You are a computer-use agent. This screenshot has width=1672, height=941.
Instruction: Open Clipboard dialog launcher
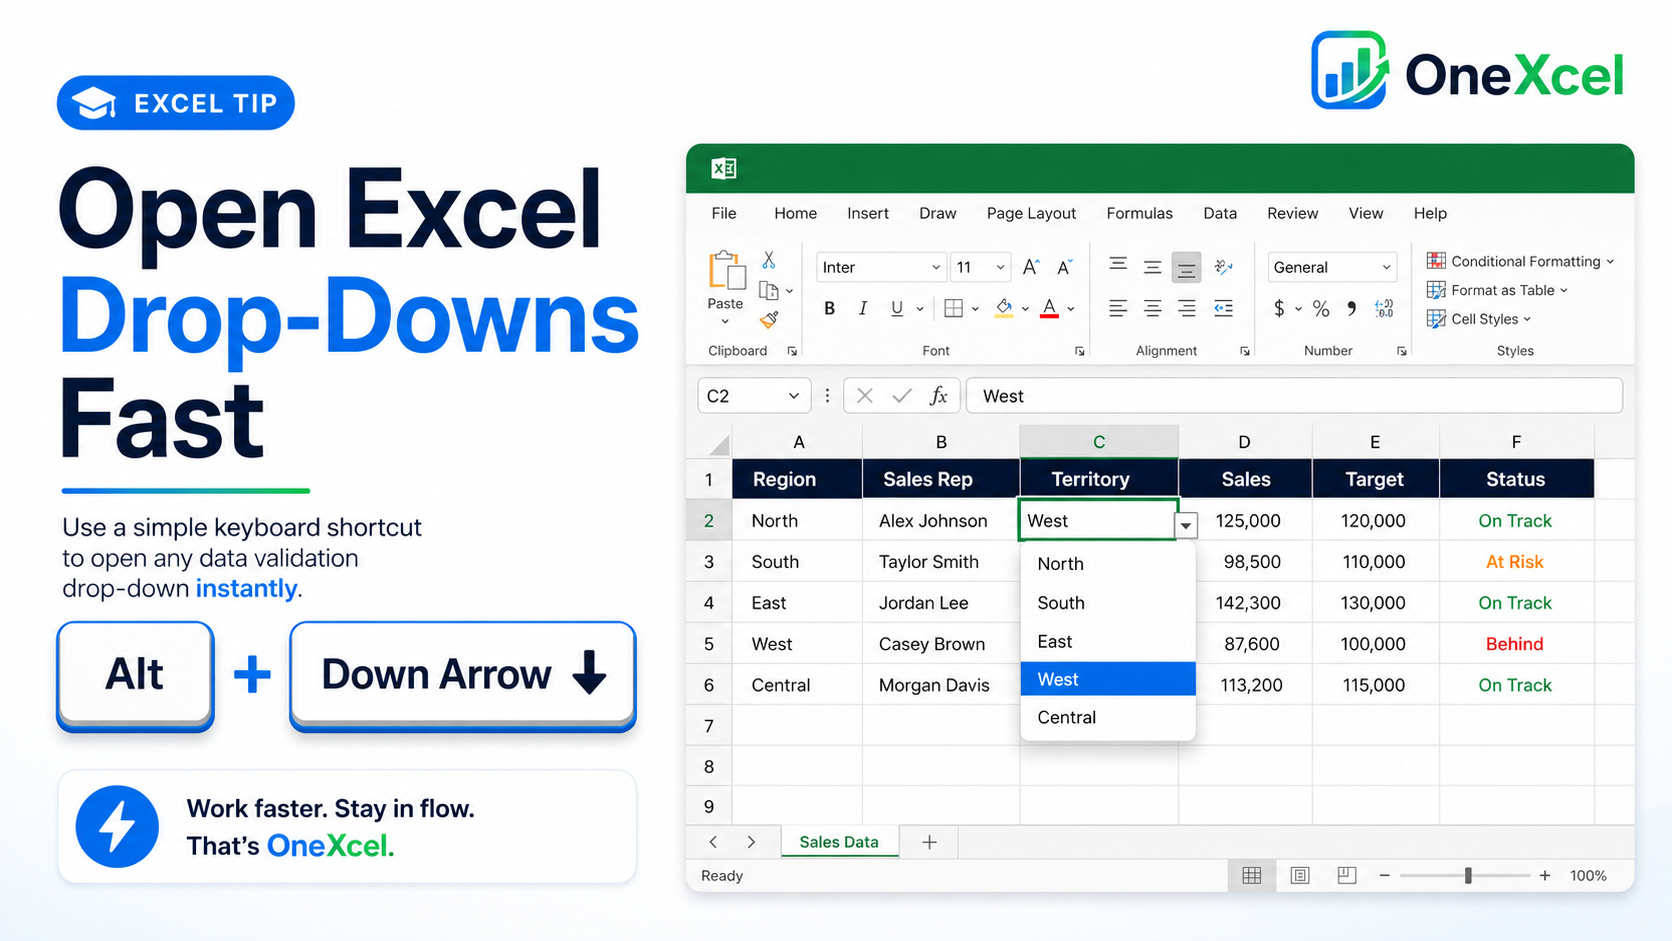coord(792,351)
